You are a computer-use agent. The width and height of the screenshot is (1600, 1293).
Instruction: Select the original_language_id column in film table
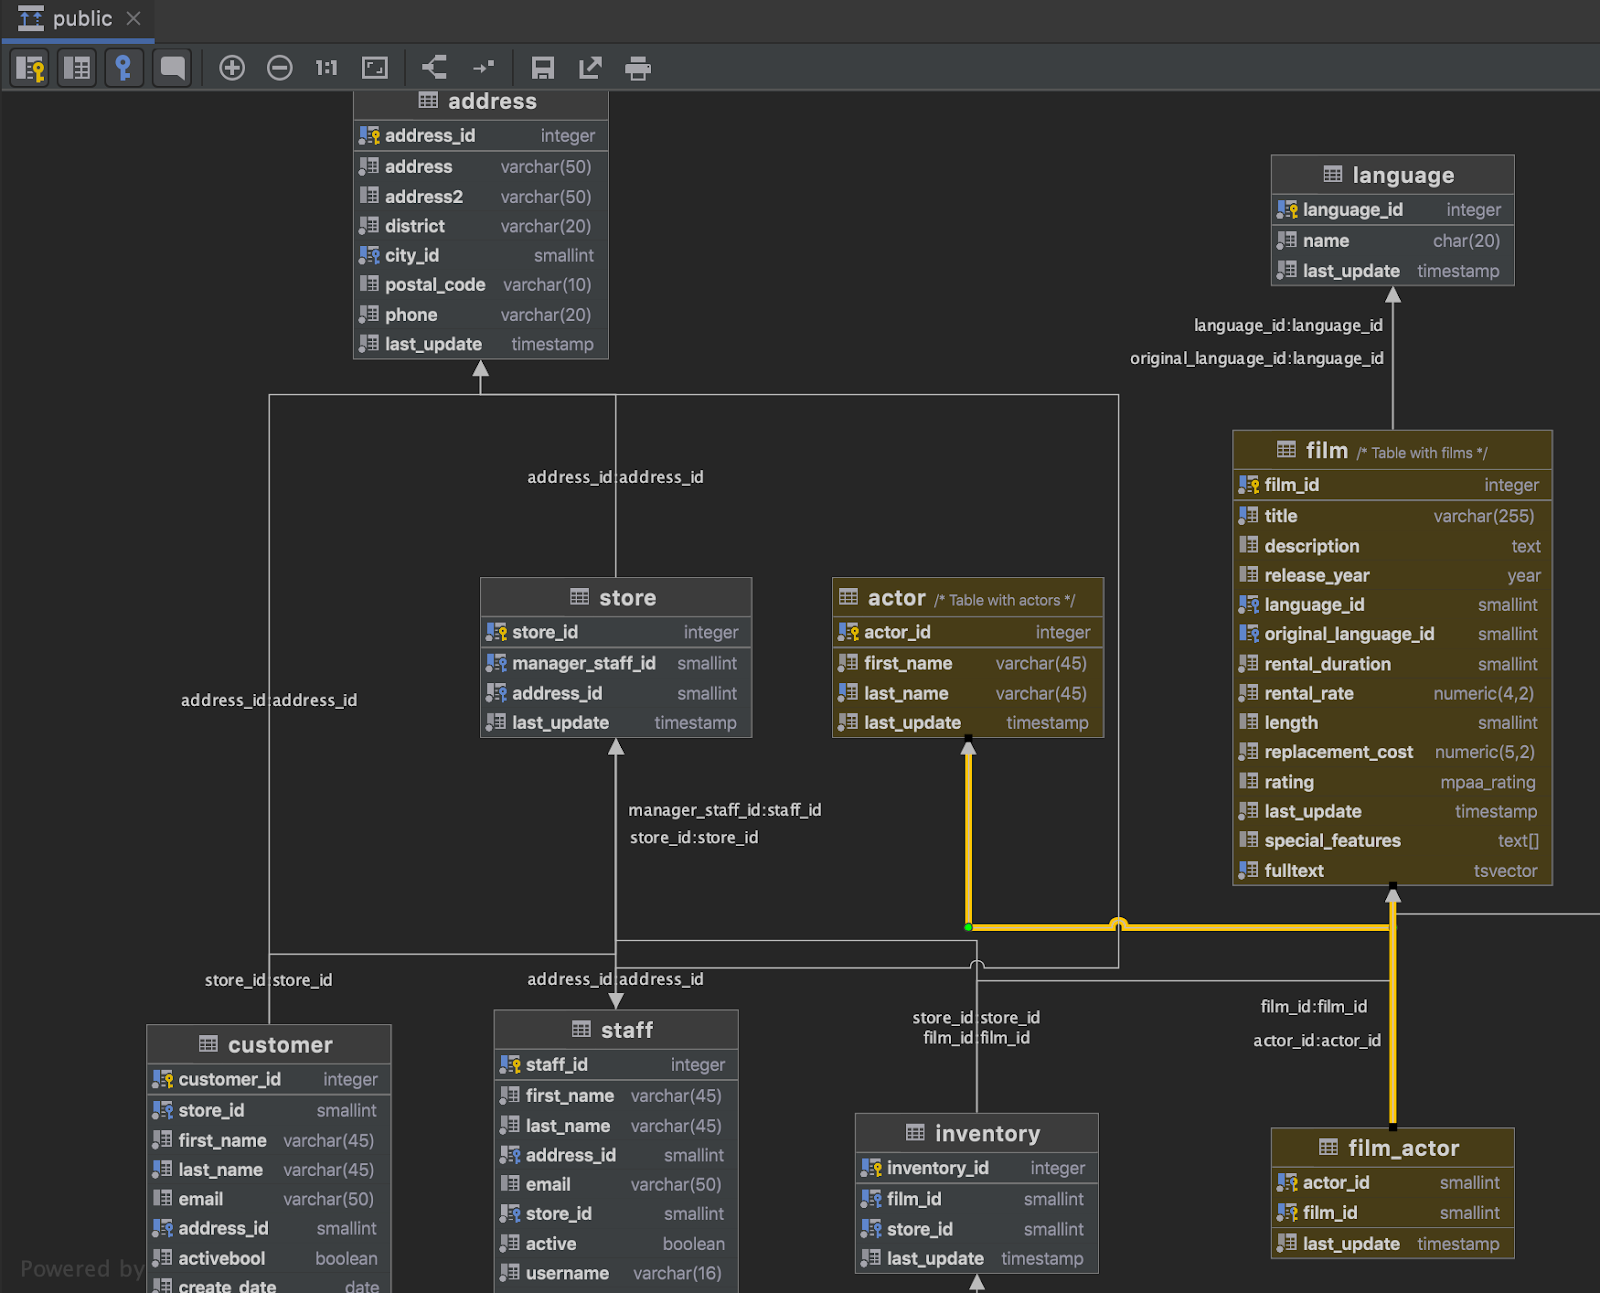coord(1348,634)
